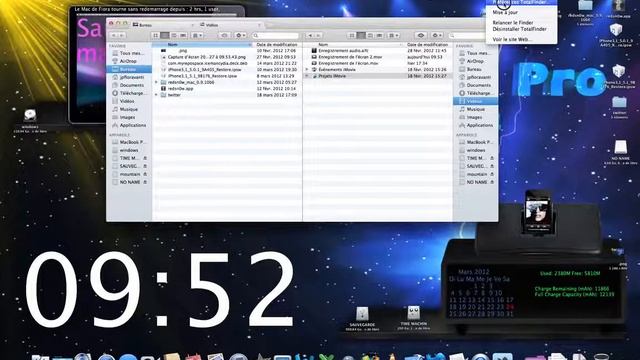Screen dimensions: 640x360
Task: Select Enregistrement de l'écran 2.mov row
Action: [x=378, y=57]
